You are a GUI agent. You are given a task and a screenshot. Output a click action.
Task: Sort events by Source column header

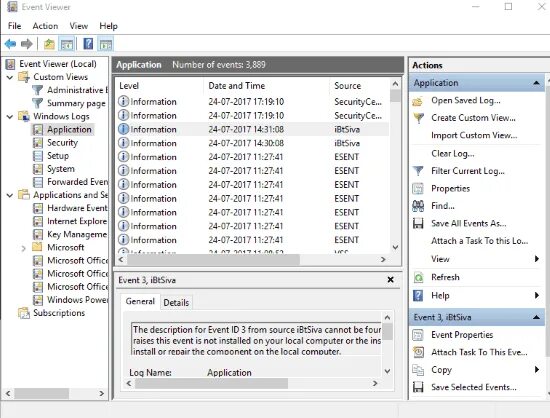pos(359,86)
